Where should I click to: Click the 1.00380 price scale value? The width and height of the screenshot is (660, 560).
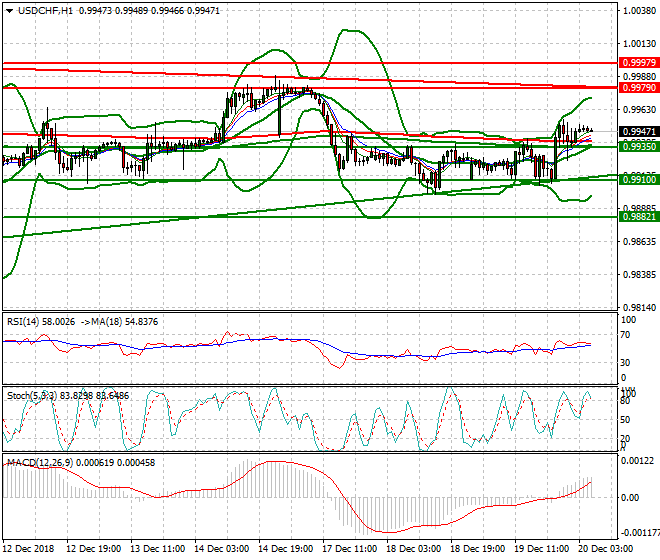tap(639, 11)
